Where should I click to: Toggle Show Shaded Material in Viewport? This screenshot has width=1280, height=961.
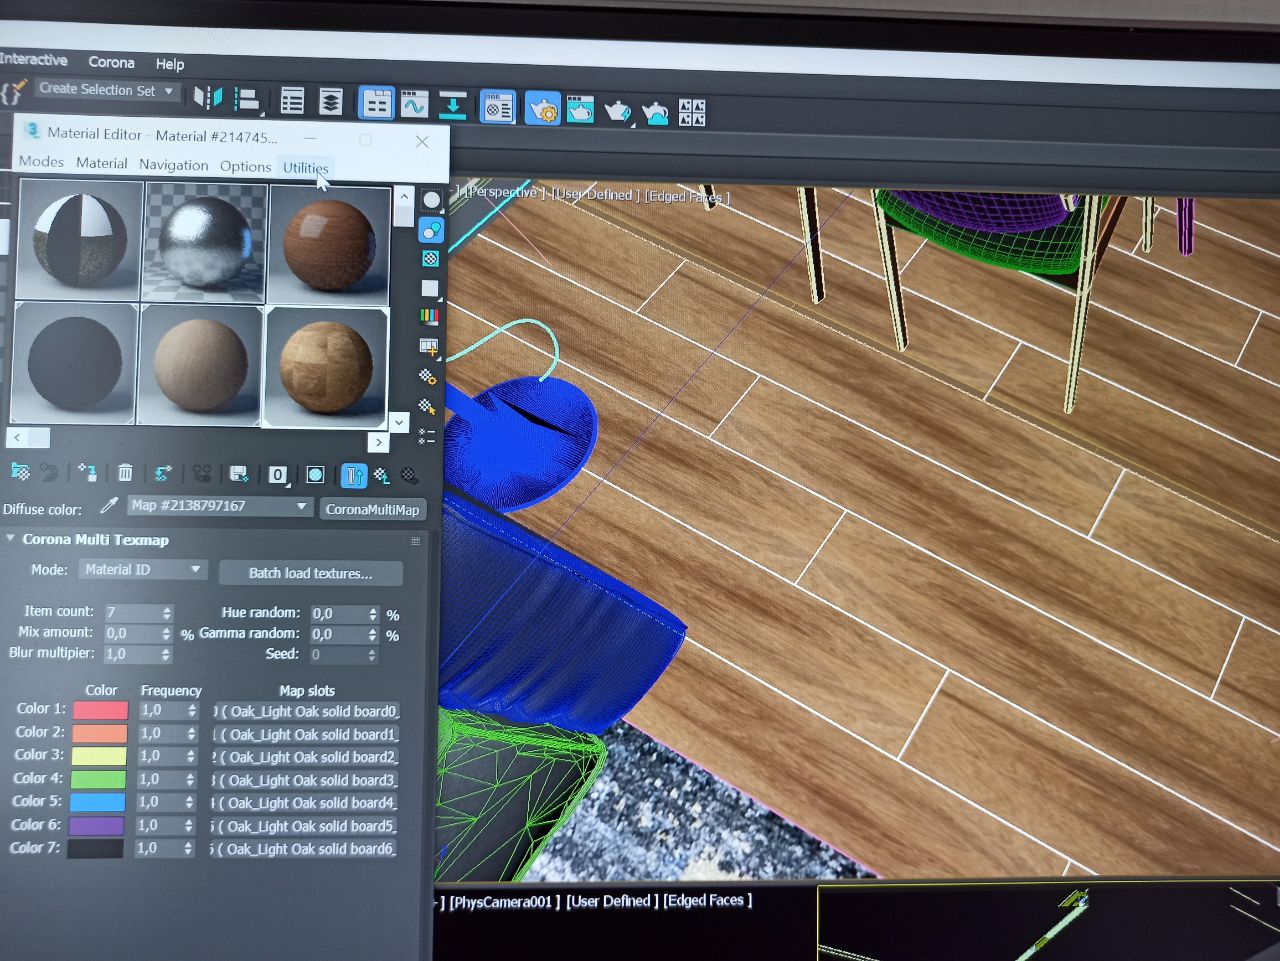[x=316, y=475]
